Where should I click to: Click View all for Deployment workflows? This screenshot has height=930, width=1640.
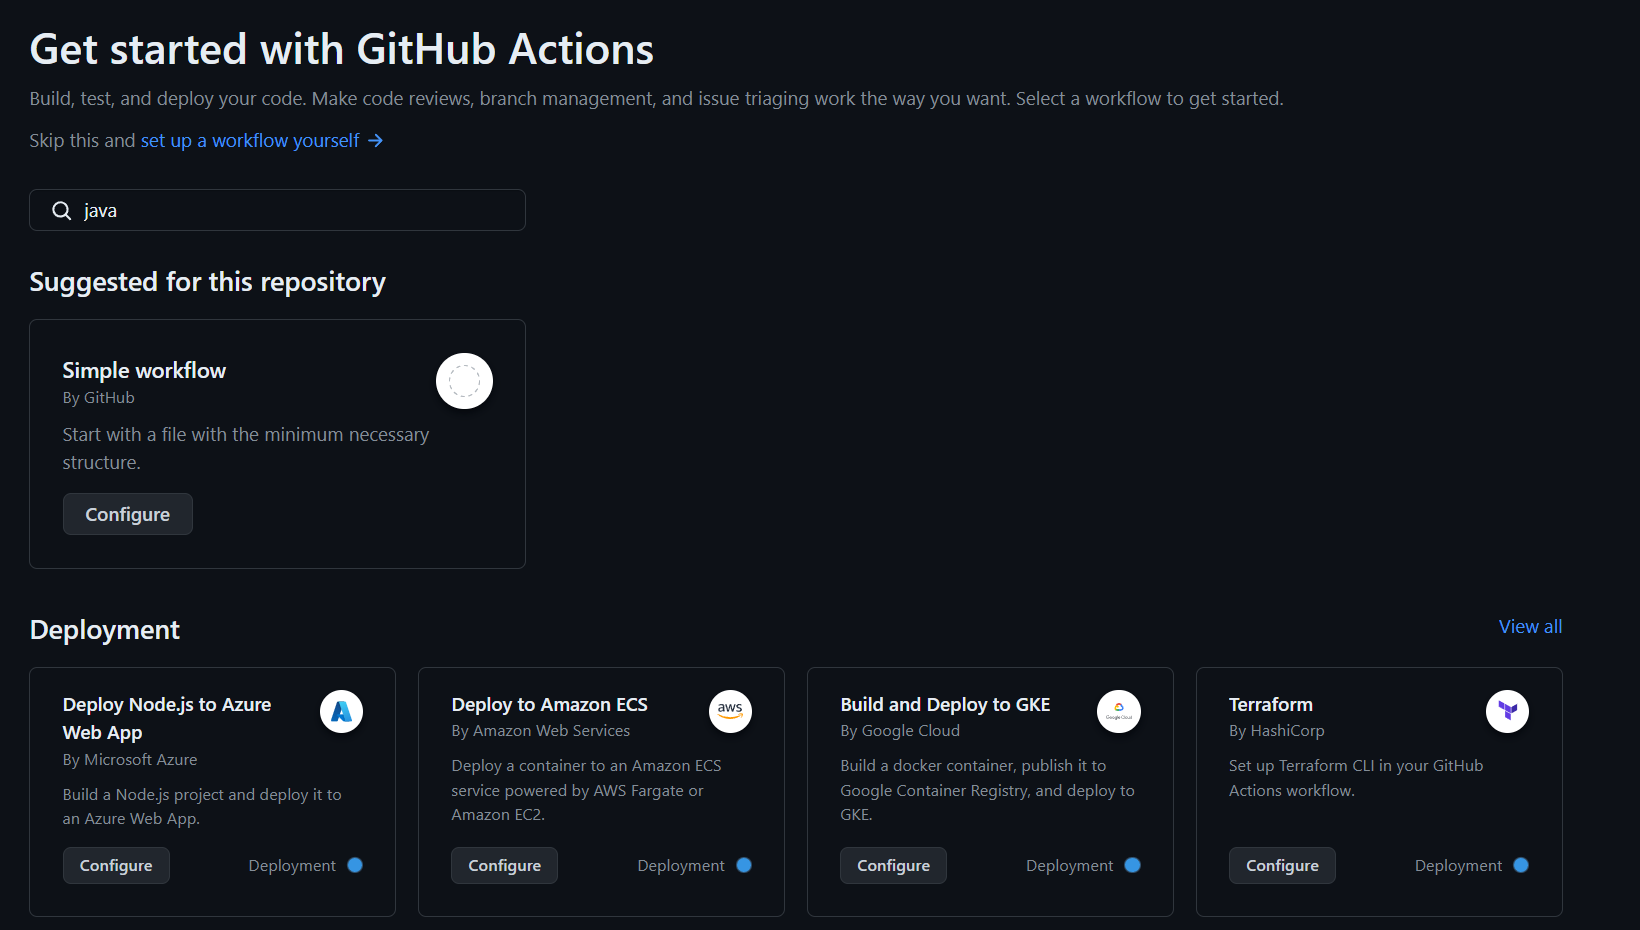pyautogui.click(x=1530, y=627)
